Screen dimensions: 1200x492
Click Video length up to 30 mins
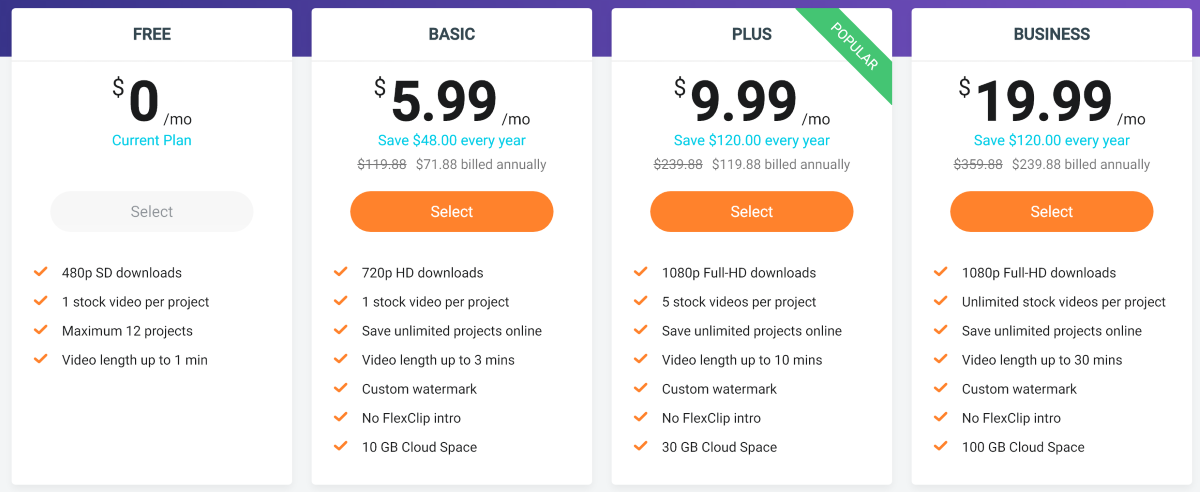pos(1042,360)
